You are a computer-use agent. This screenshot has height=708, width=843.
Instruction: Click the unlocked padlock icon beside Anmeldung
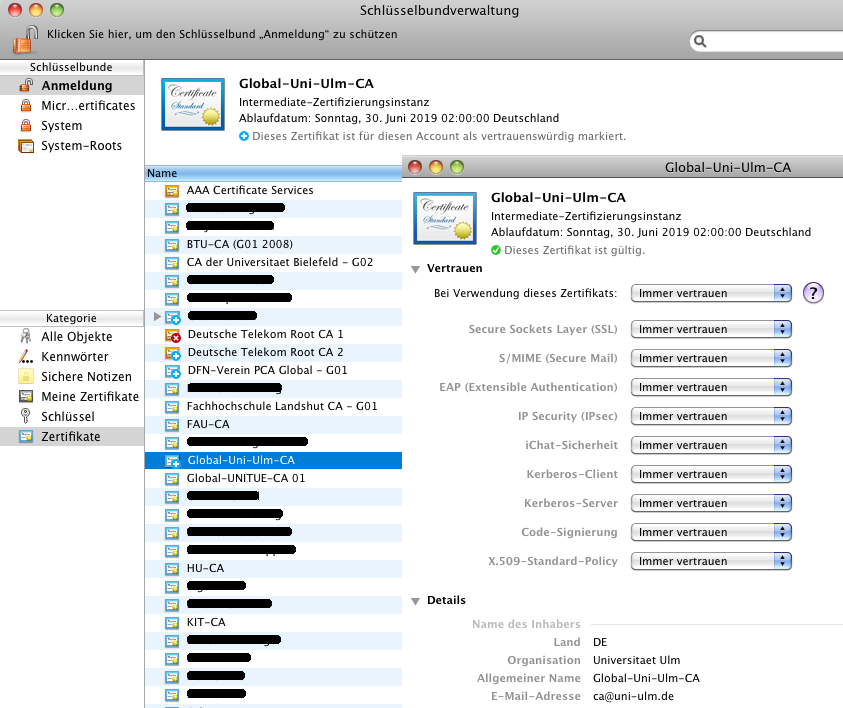coord(26,85)
